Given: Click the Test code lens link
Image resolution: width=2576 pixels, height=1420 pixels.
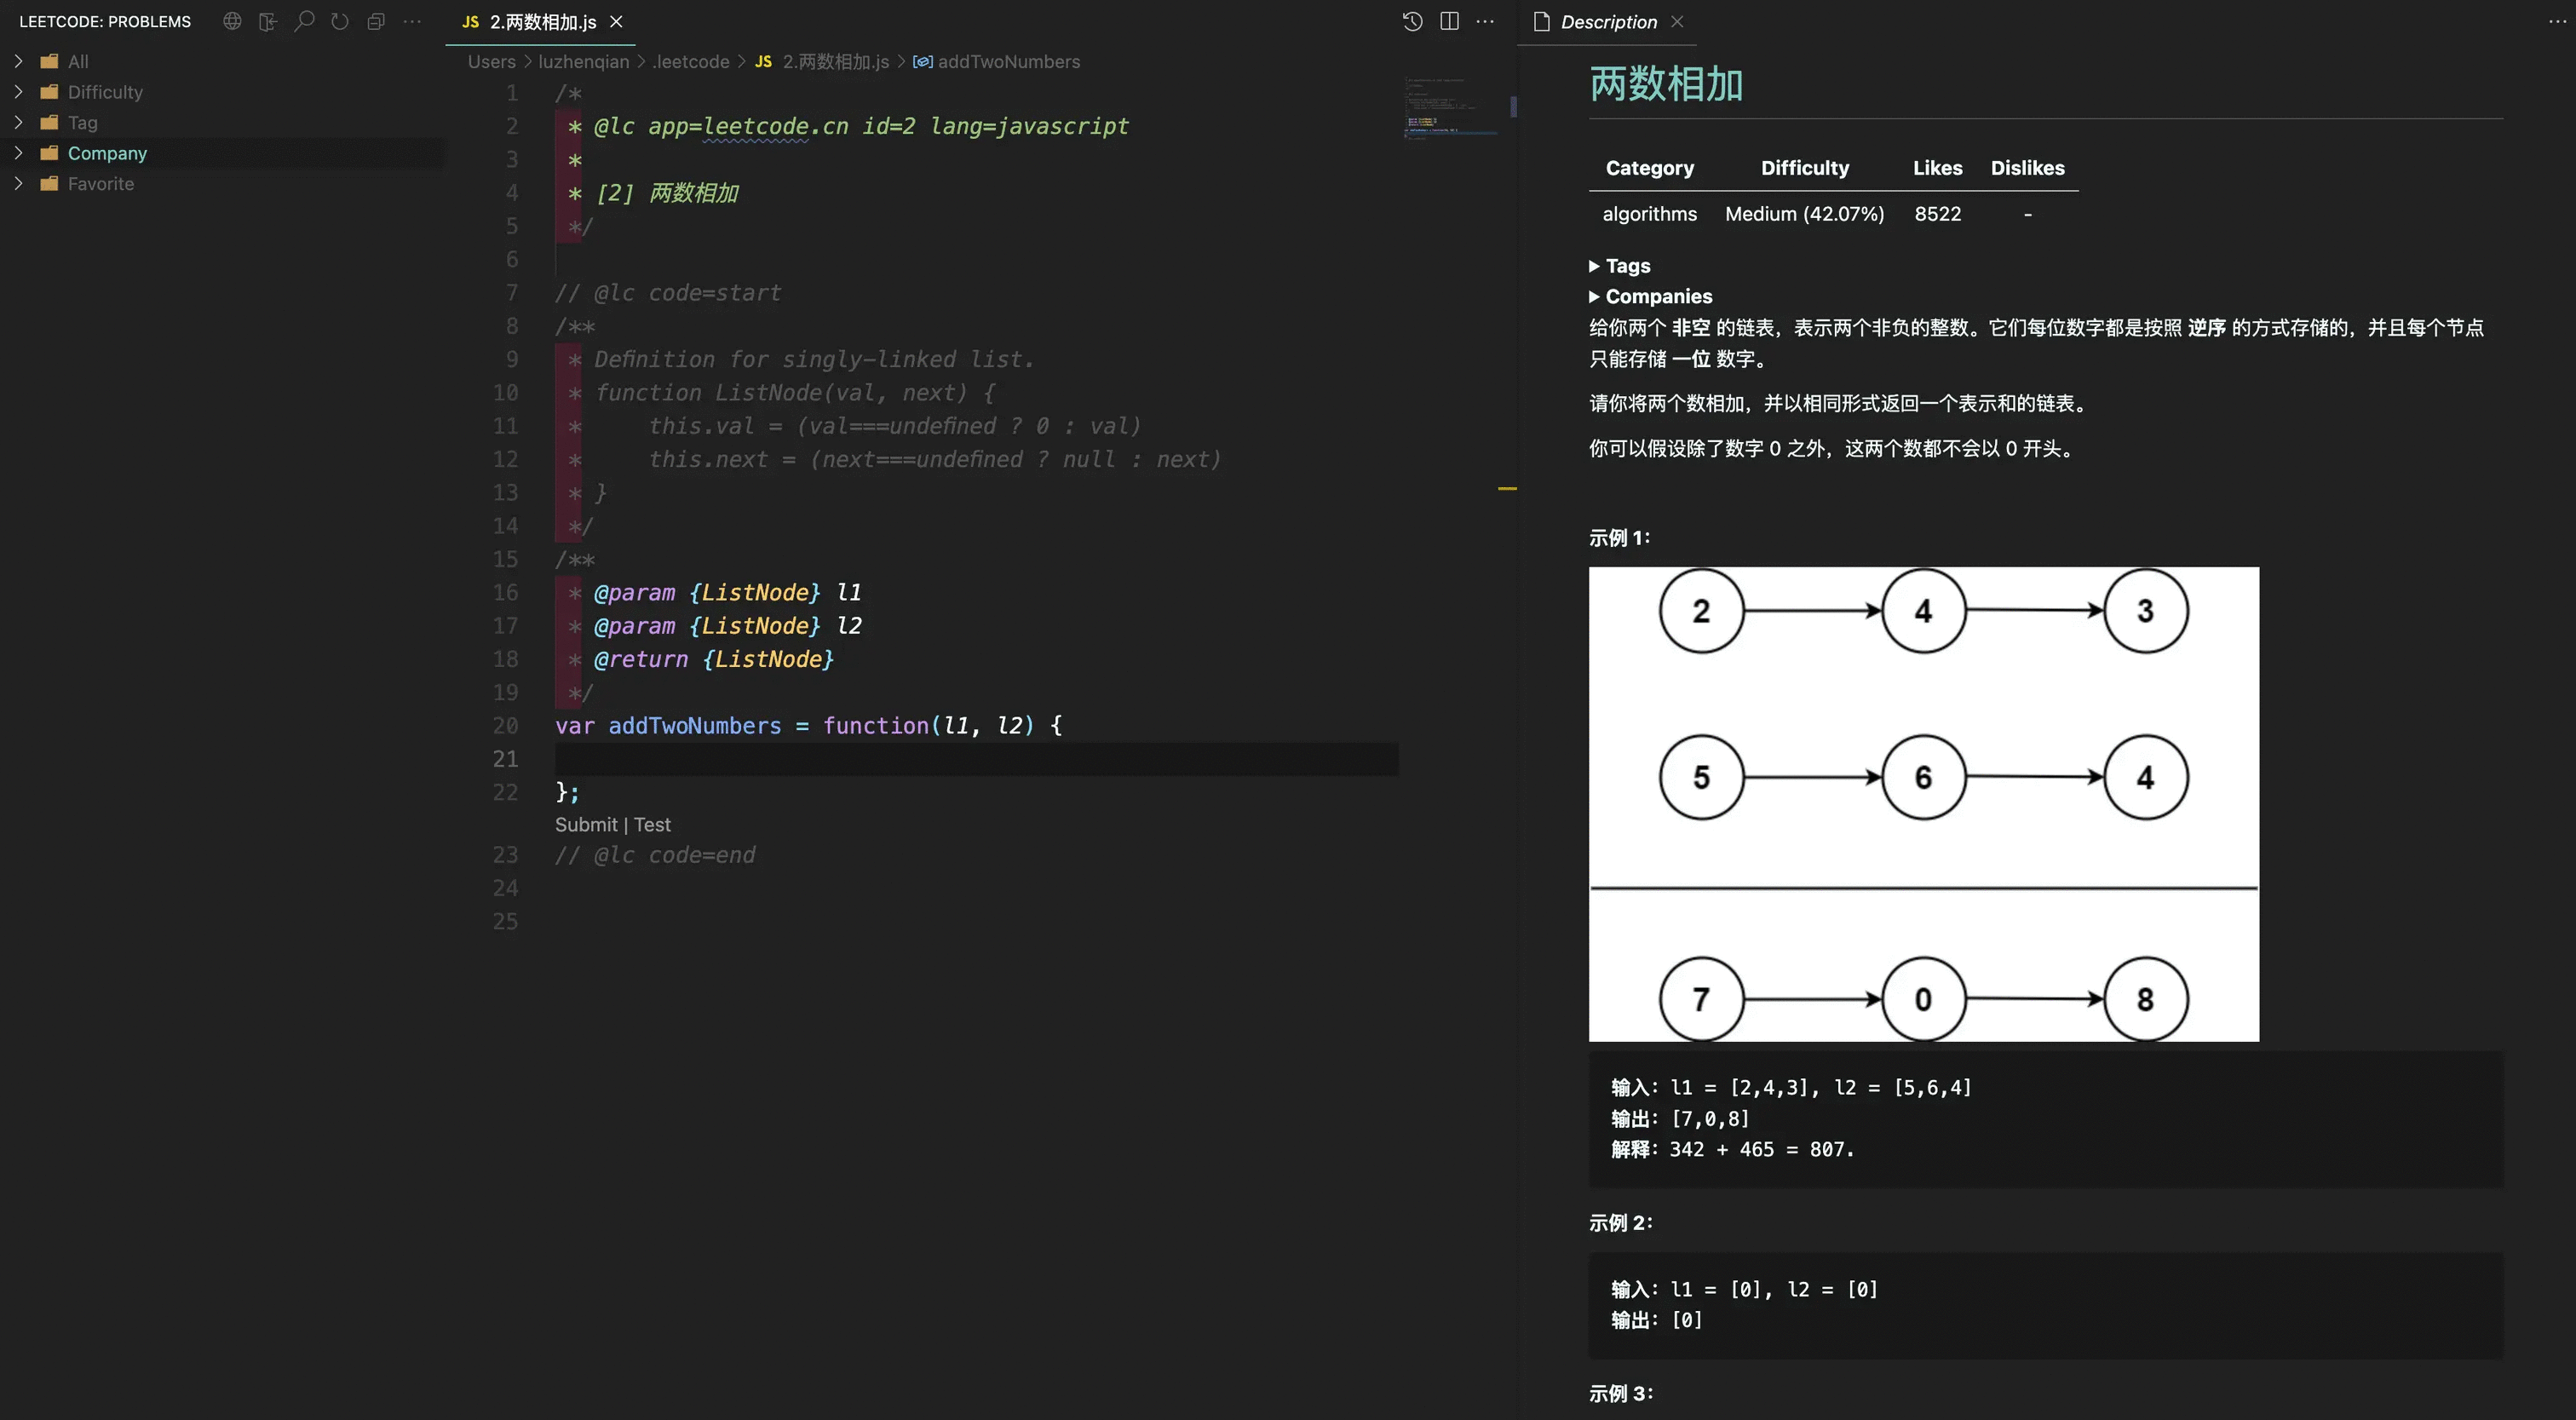Looking at the screenshot, I should [652, 825].
